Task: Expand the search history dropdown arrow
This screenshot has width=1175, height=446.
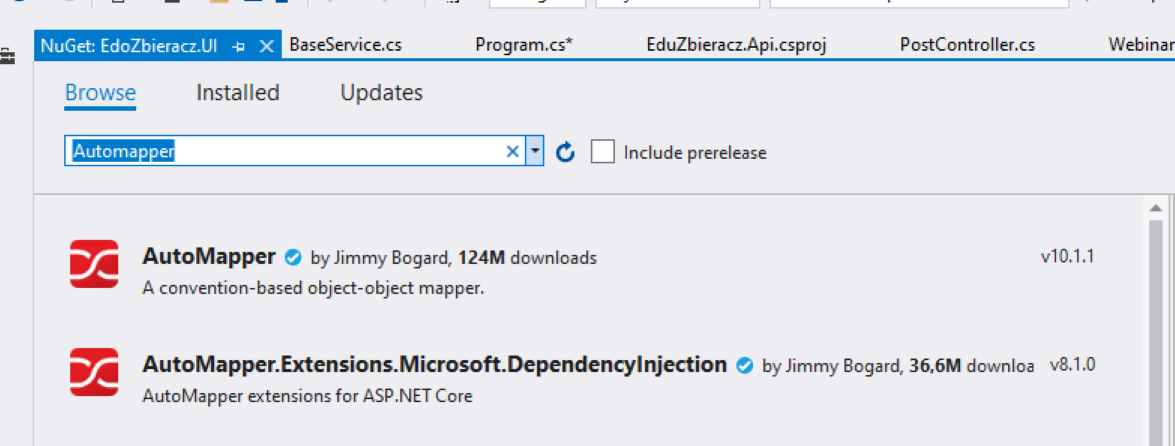Action: click(x=535, y=152)
